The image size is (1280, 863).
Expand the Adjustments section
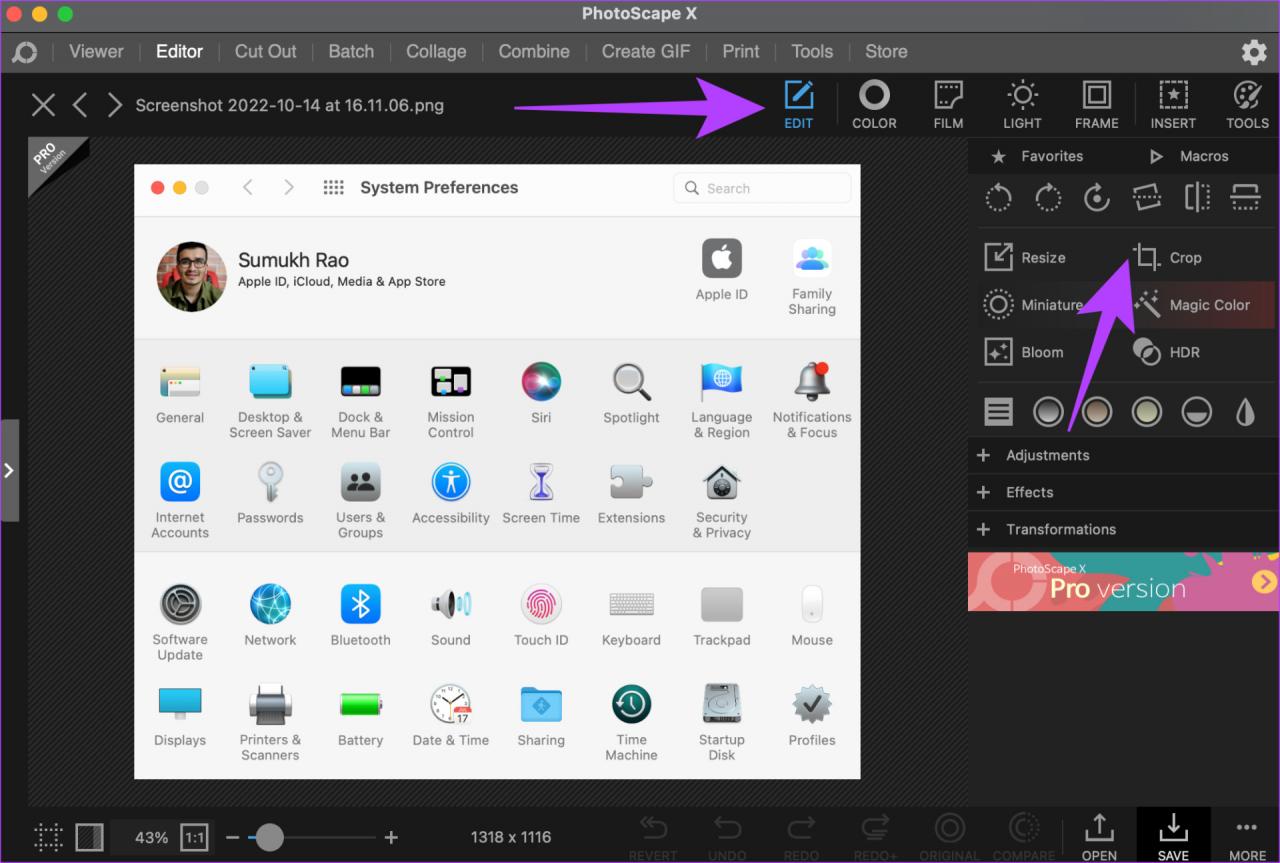coord(1046,455)
